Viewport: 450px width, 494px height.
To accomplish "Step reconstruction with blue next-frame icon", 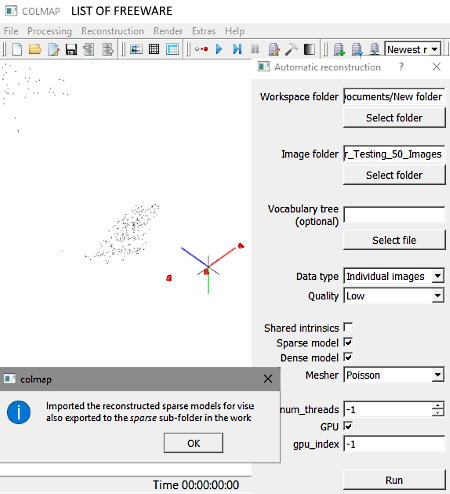I will point(237,49).
